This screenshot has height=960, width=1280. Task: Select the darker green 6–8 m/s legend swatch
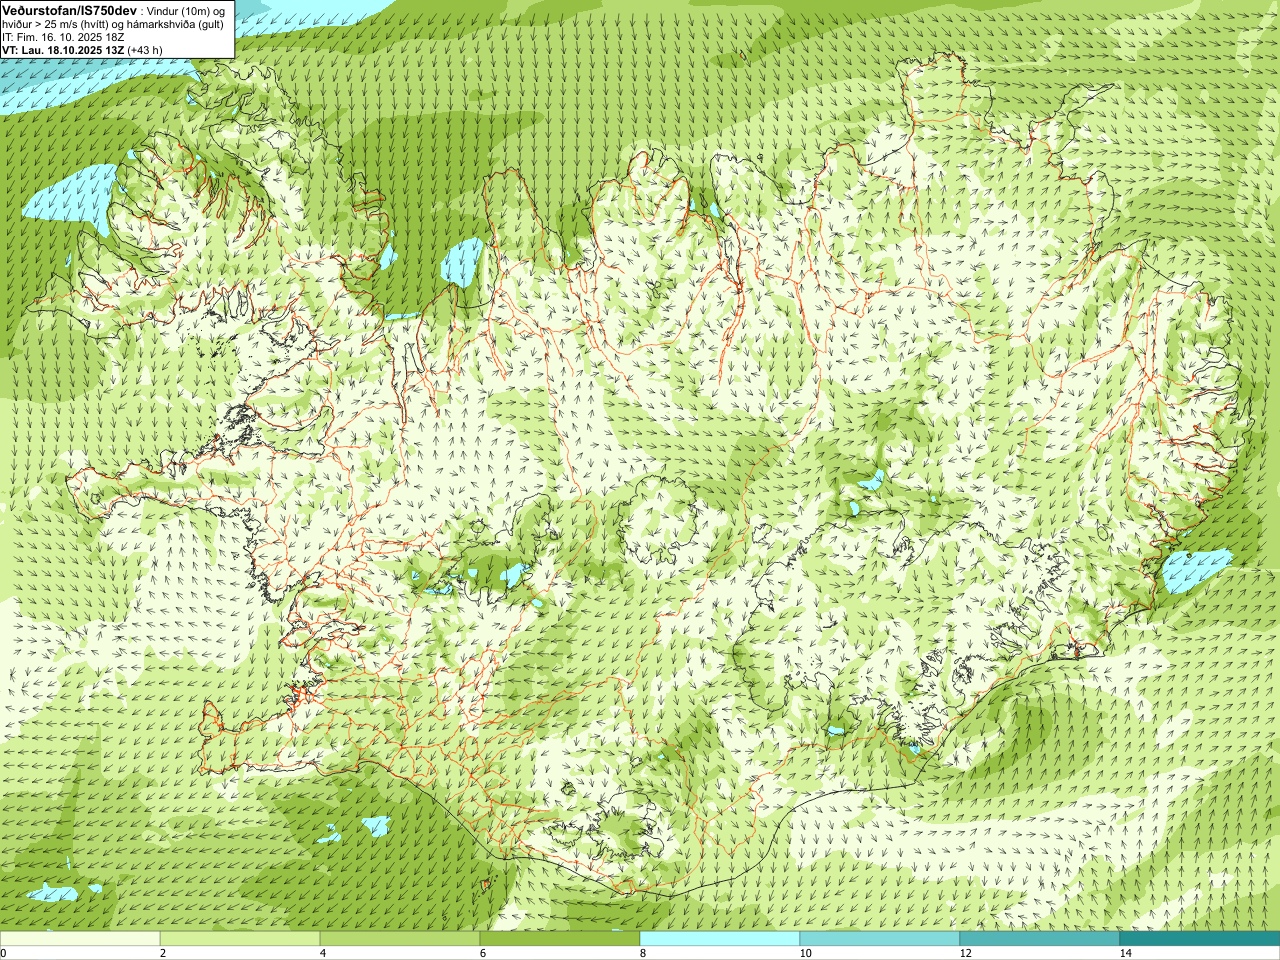point(560,939)
